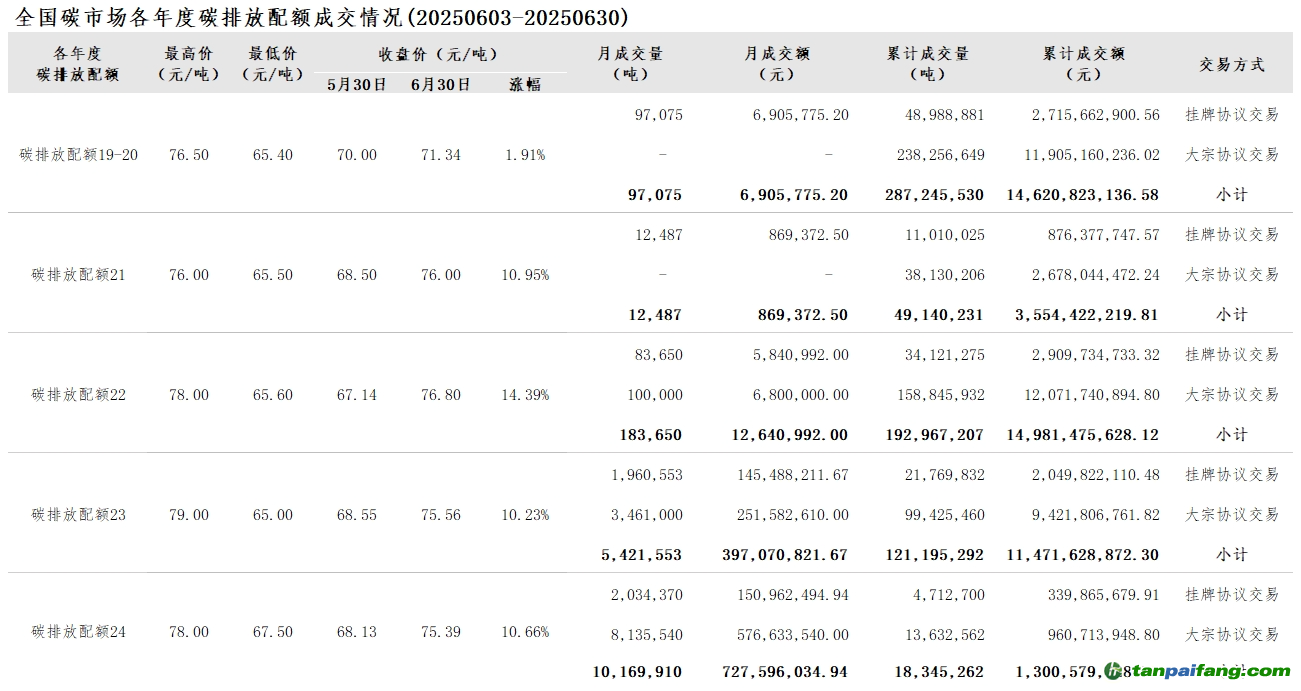Select the 碳排放配额22 row label
This screenshot has height=691, width=1301.
79,395
